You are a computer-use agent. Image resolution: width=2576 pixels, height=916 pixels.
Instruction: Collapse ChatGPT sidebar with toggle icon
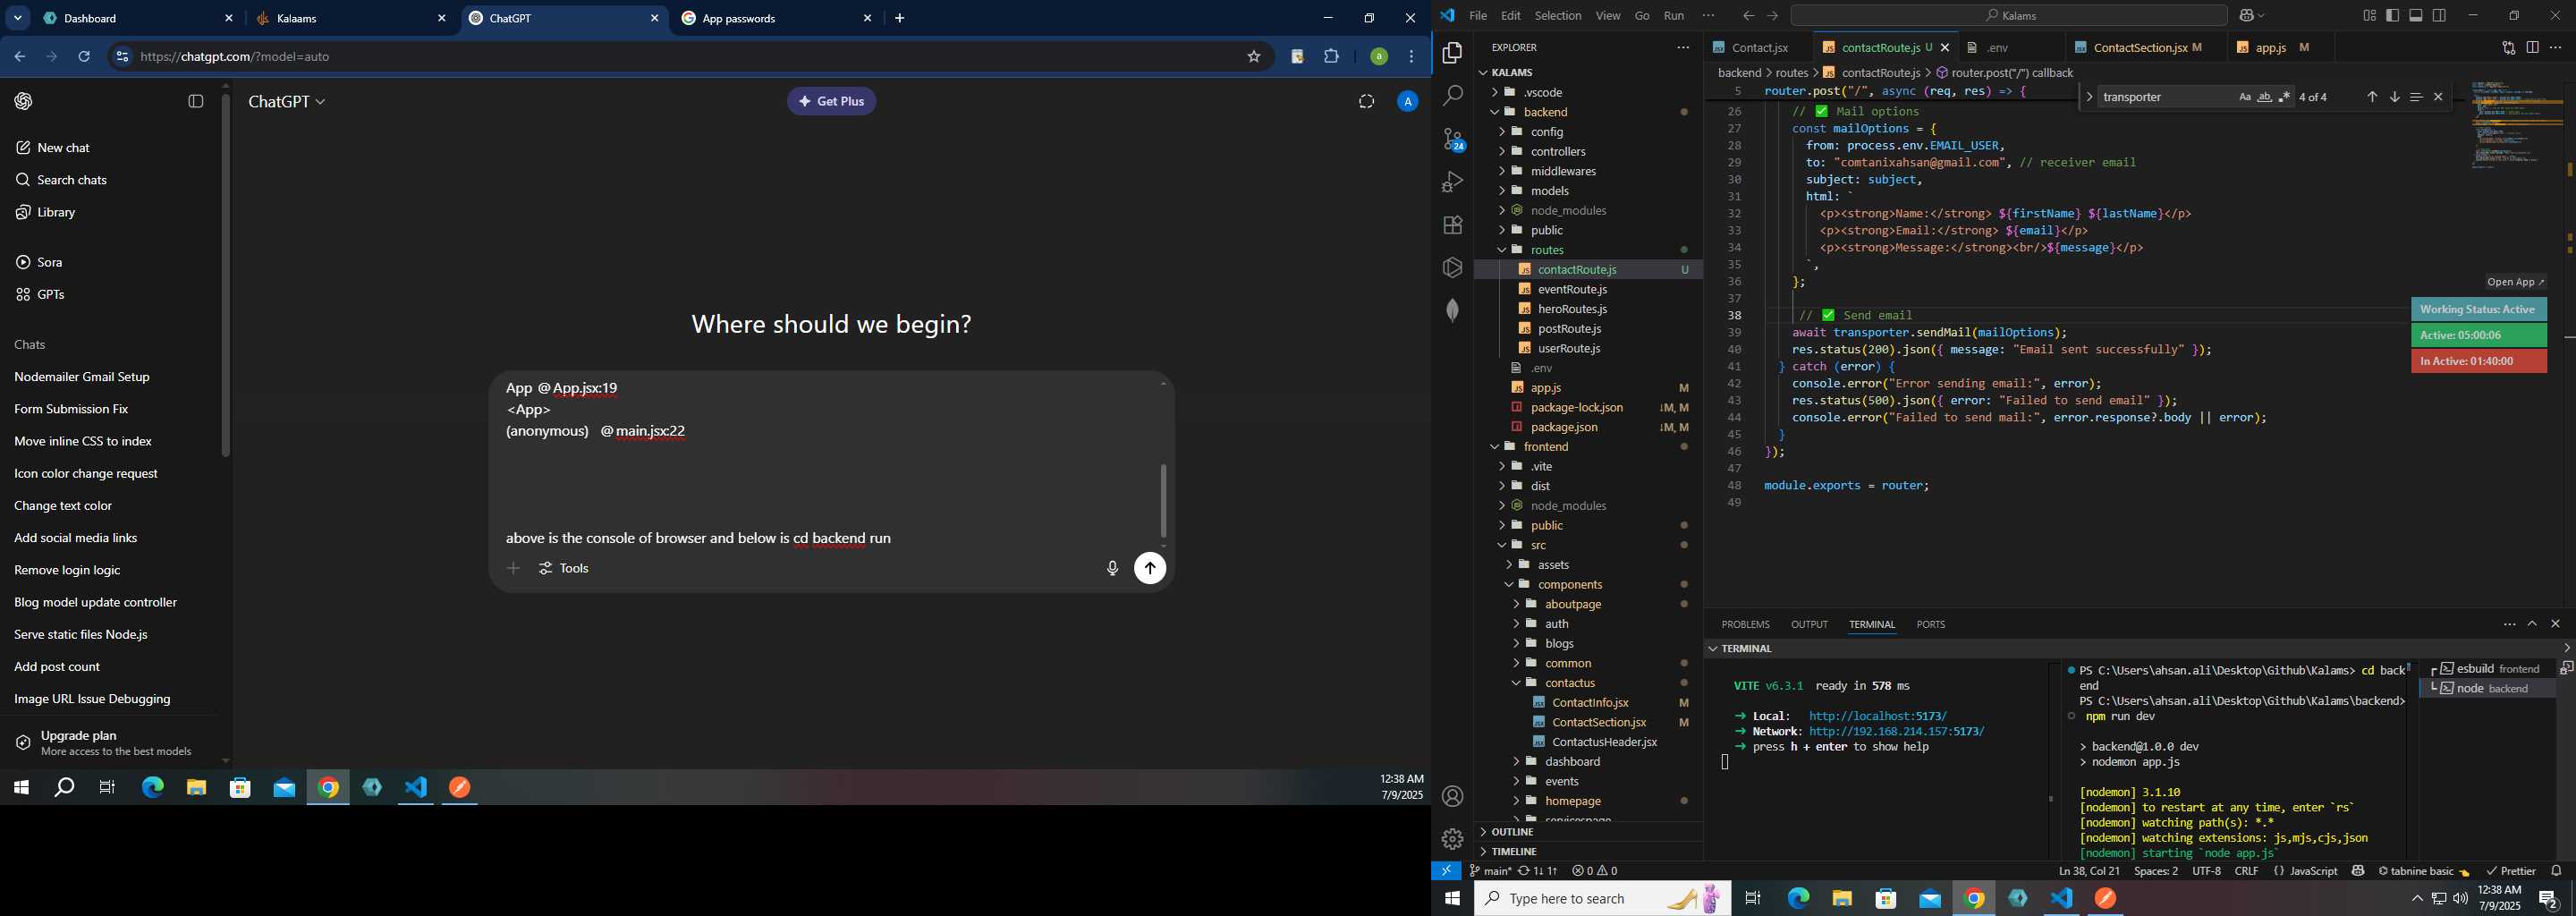click(x=196, y=101)
